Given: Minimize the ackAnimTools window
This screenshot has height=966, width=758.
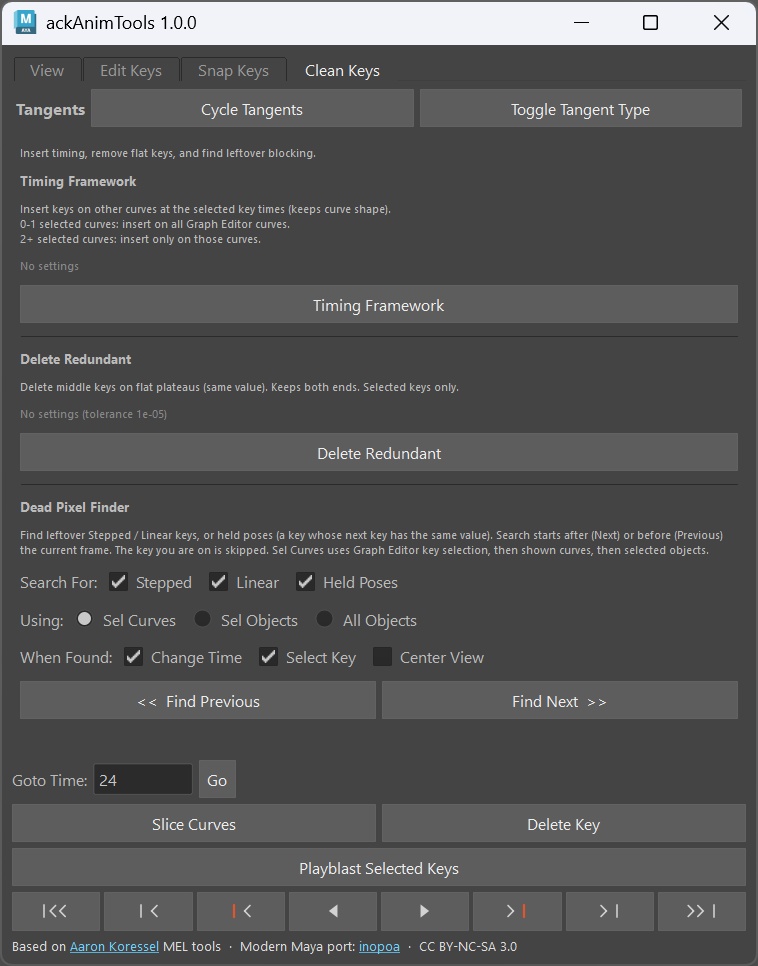Looking at the screenshot, I should click(x=581, y=23).
